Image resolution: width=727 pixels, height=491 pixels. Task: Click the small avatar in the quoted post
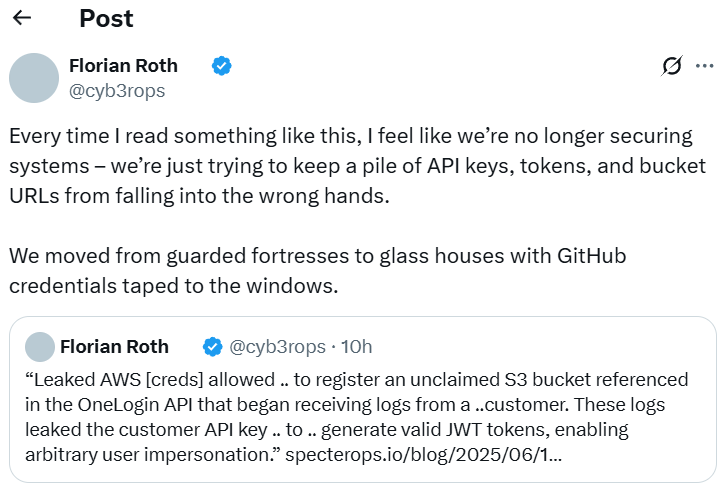pyautogui.click(x=40, y=347)
